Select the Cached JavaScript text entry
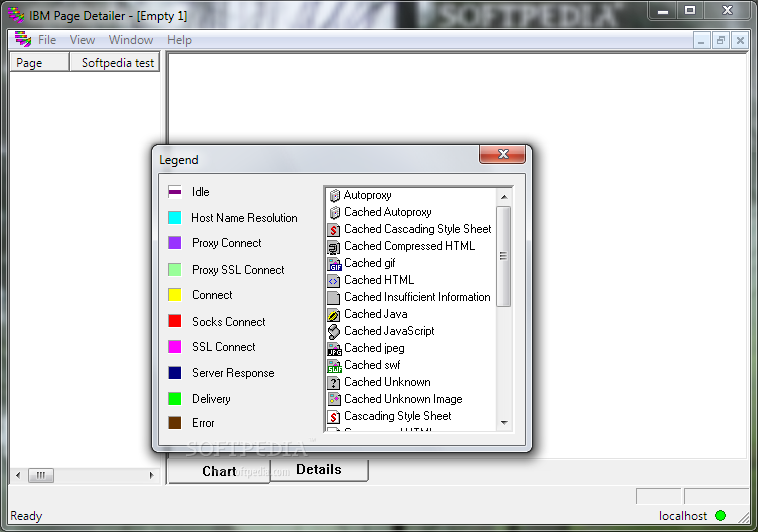The height and width of the screenshot is (532, 758). pyautogui.click(x=389, y=331)
